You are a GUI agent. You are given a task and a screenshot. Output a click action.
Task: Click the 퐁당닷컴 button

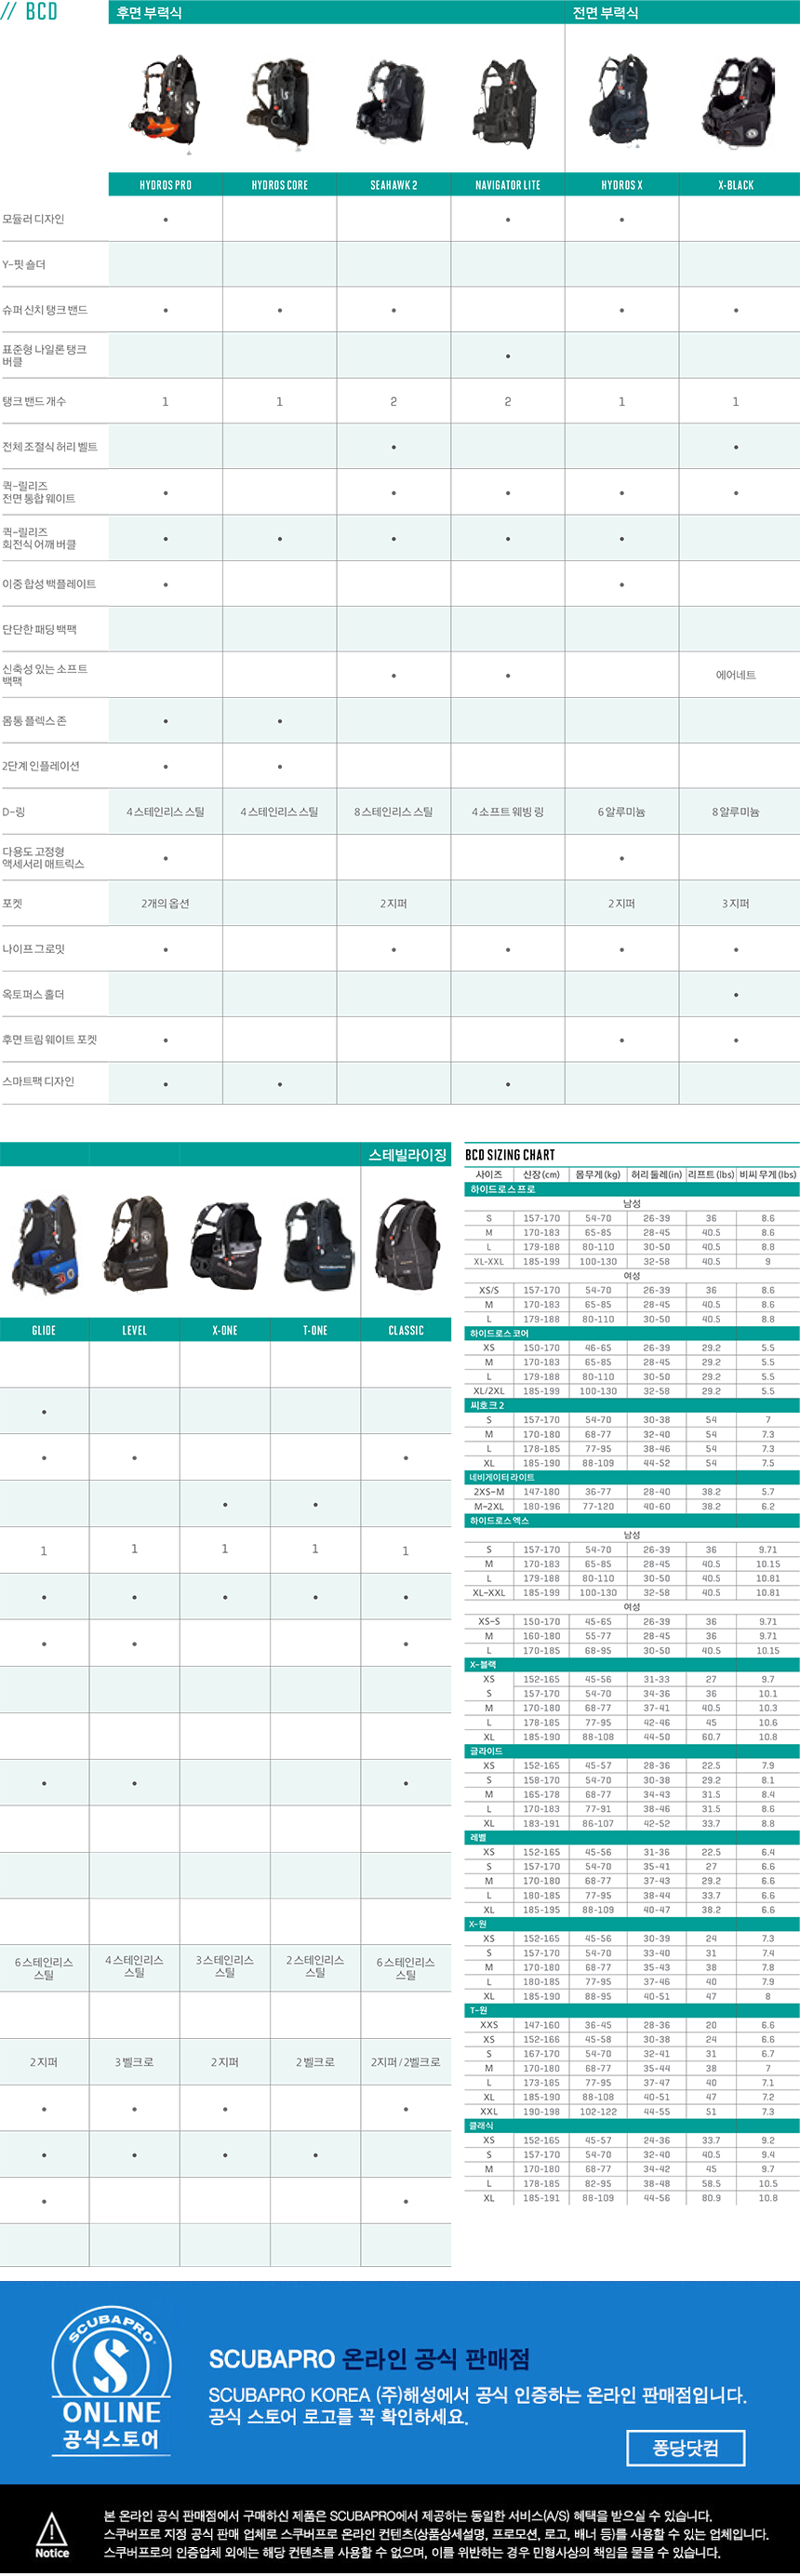click(x=685, y=2447)
